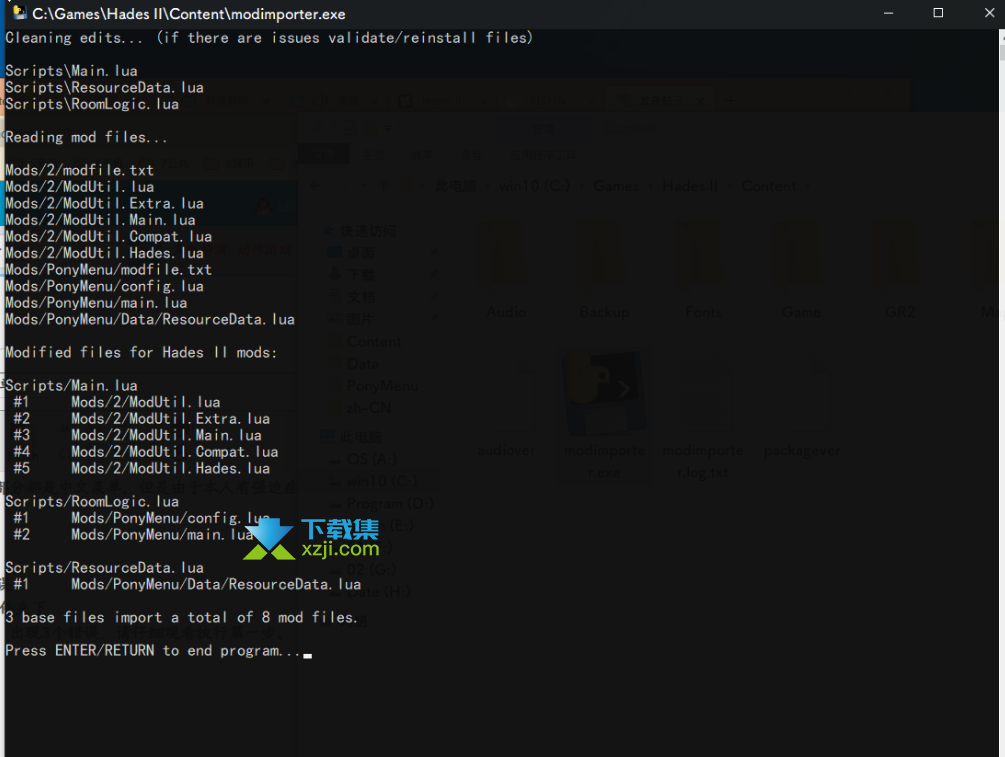Click the win10 (C:) breadcrumb in address bar
1005x757 pixels.
pos(534,186)
